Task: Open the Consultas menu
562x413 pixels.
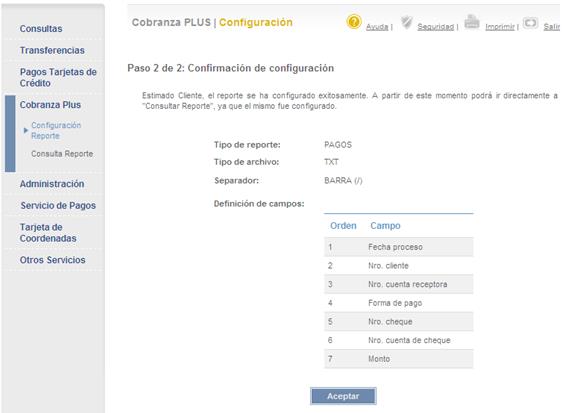Action: tap(41, 29)
